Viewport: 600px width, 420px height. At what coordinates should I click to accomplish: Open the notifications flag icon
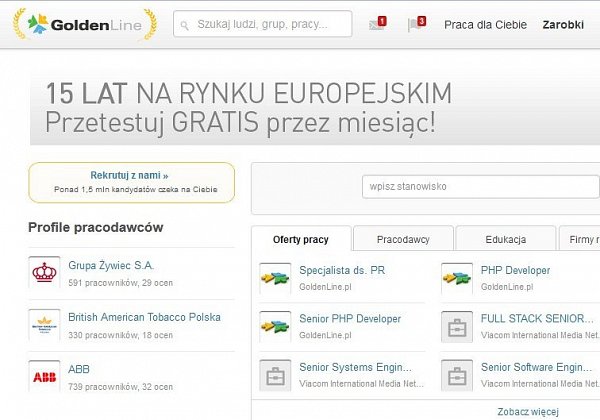coord(417,24)
